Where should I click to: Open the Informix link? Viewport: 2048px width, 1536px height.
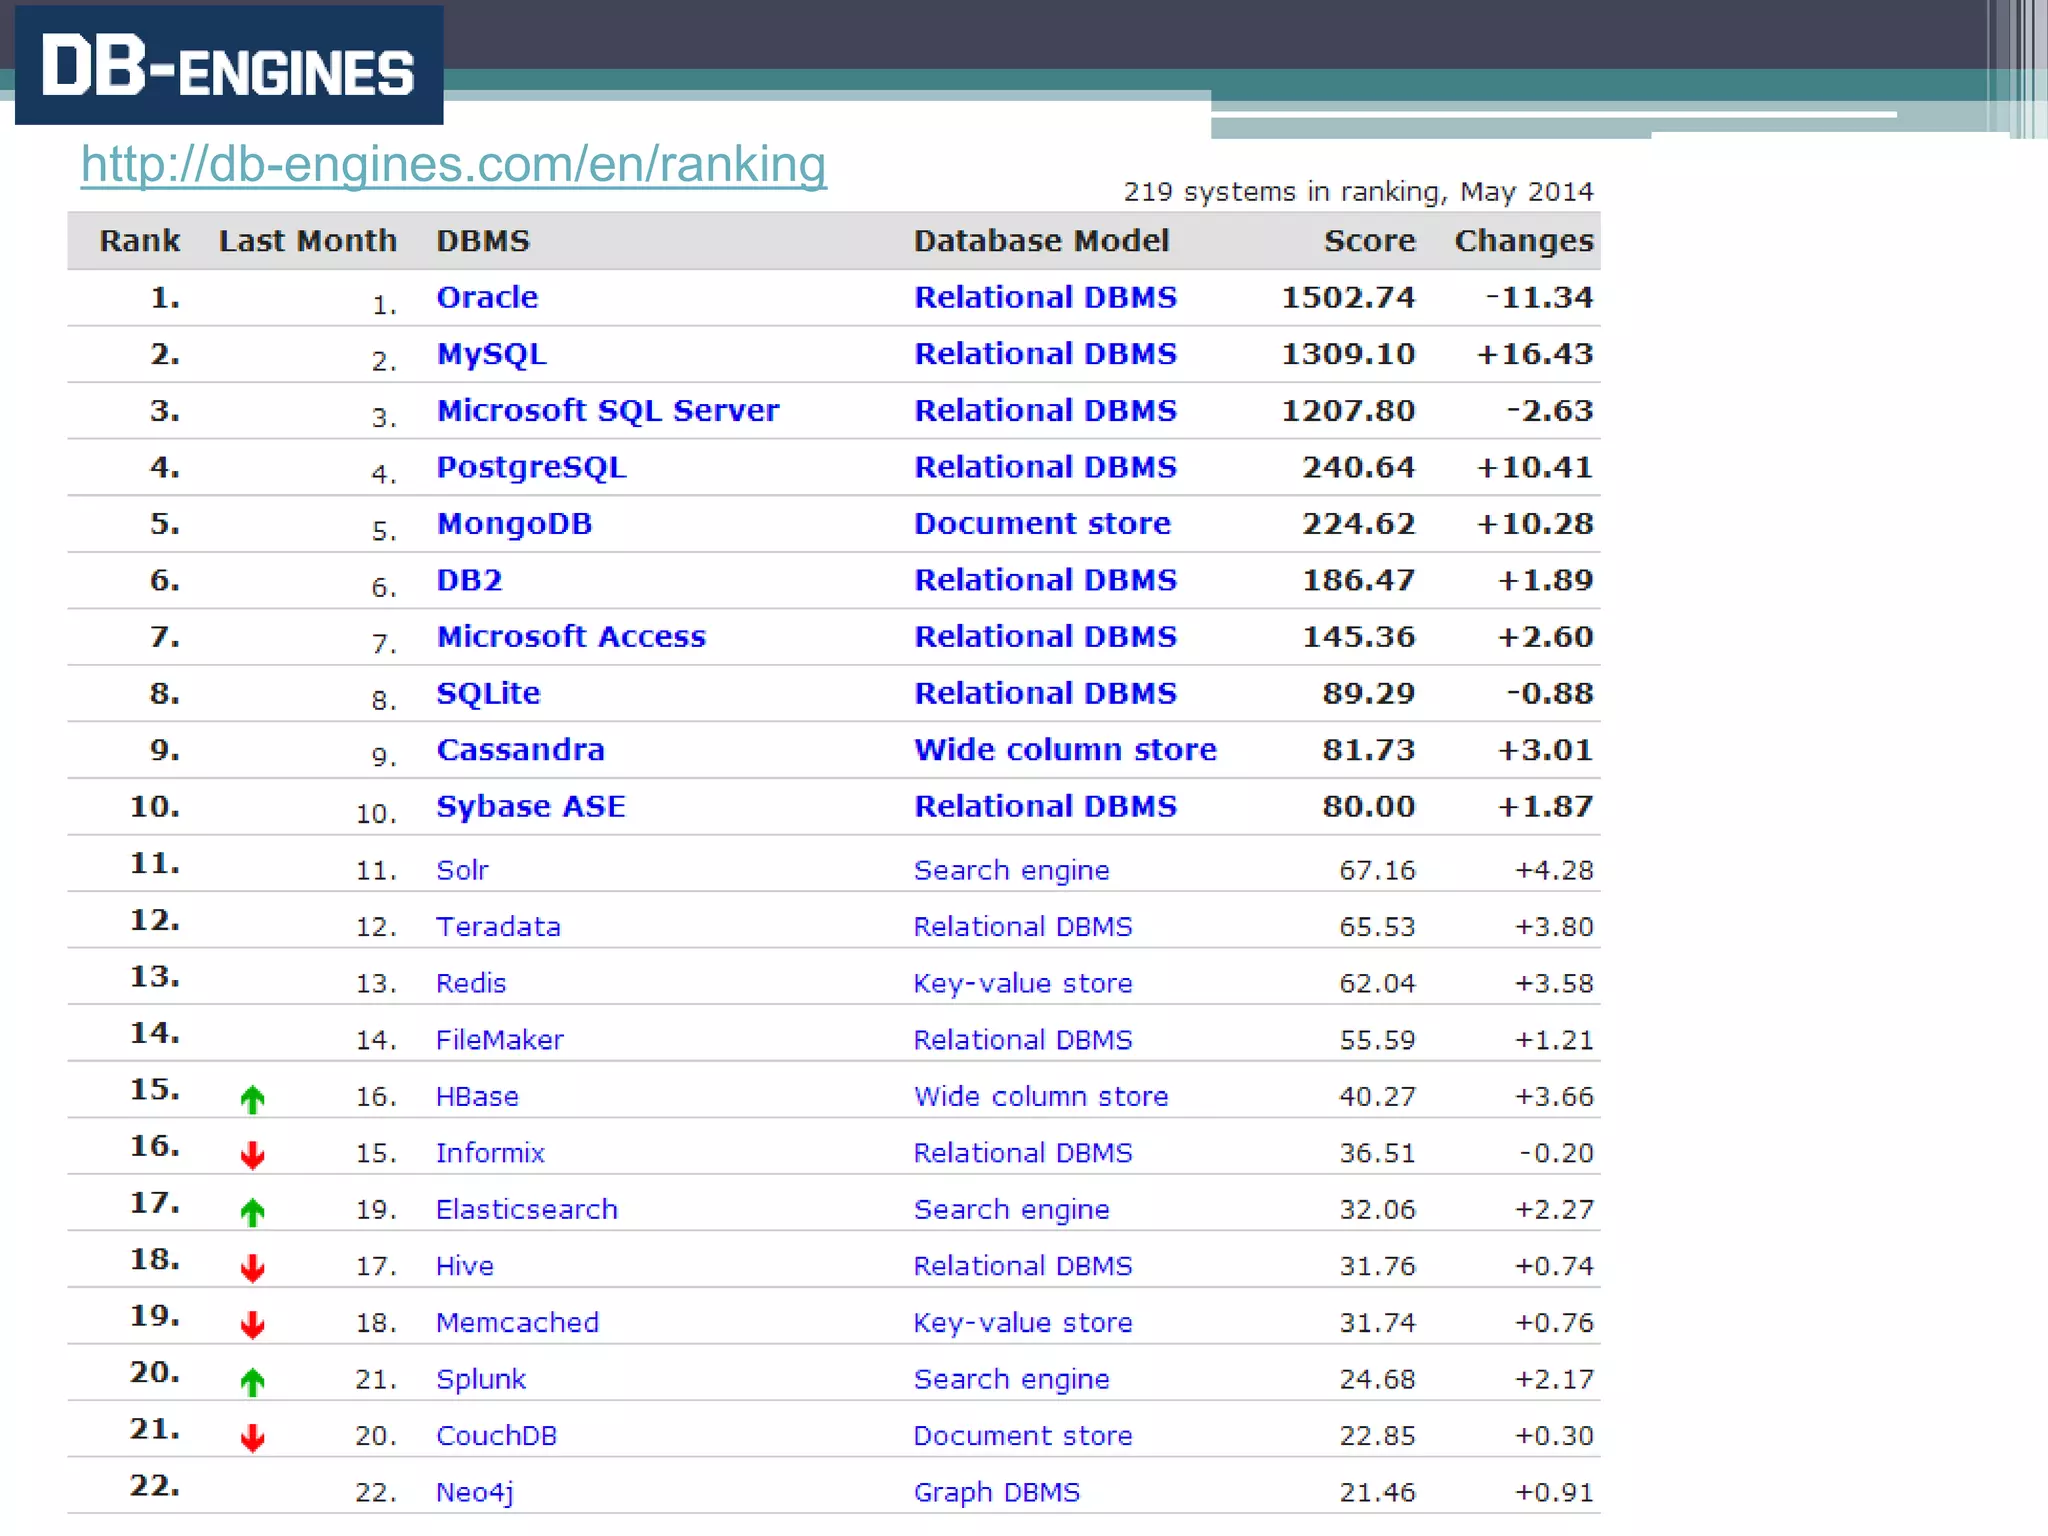click(490, 1153)
